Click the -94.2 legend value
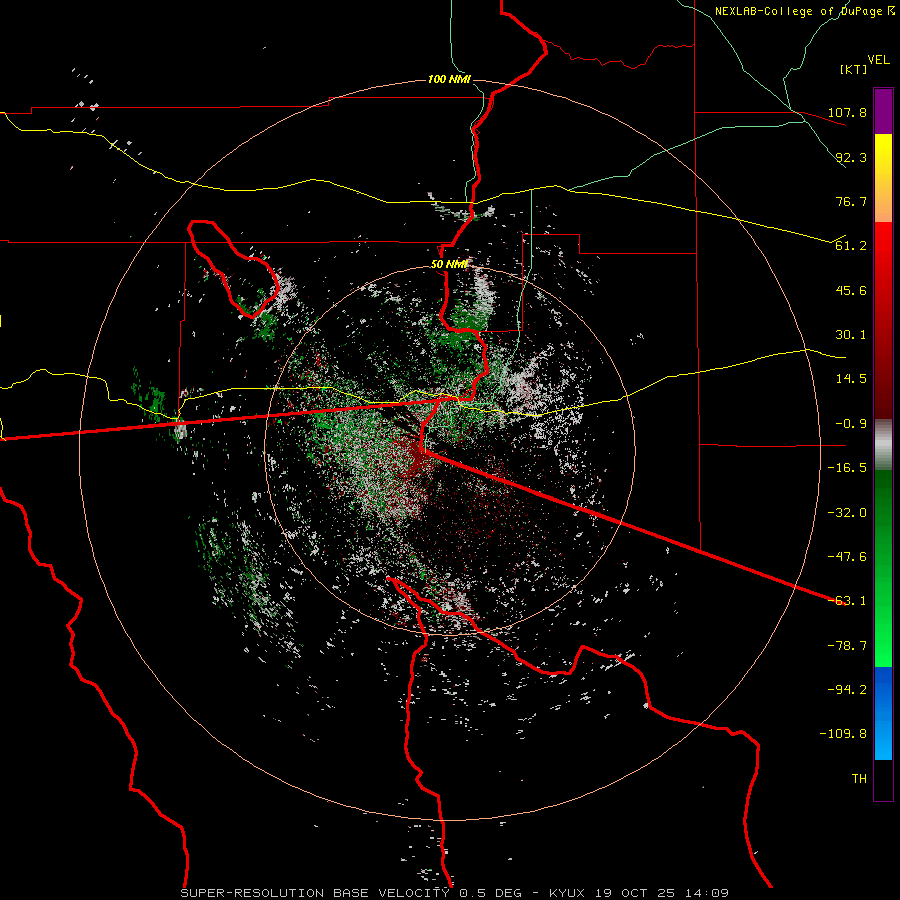This screenshot has width=900, height=900. tap(847, 690)
